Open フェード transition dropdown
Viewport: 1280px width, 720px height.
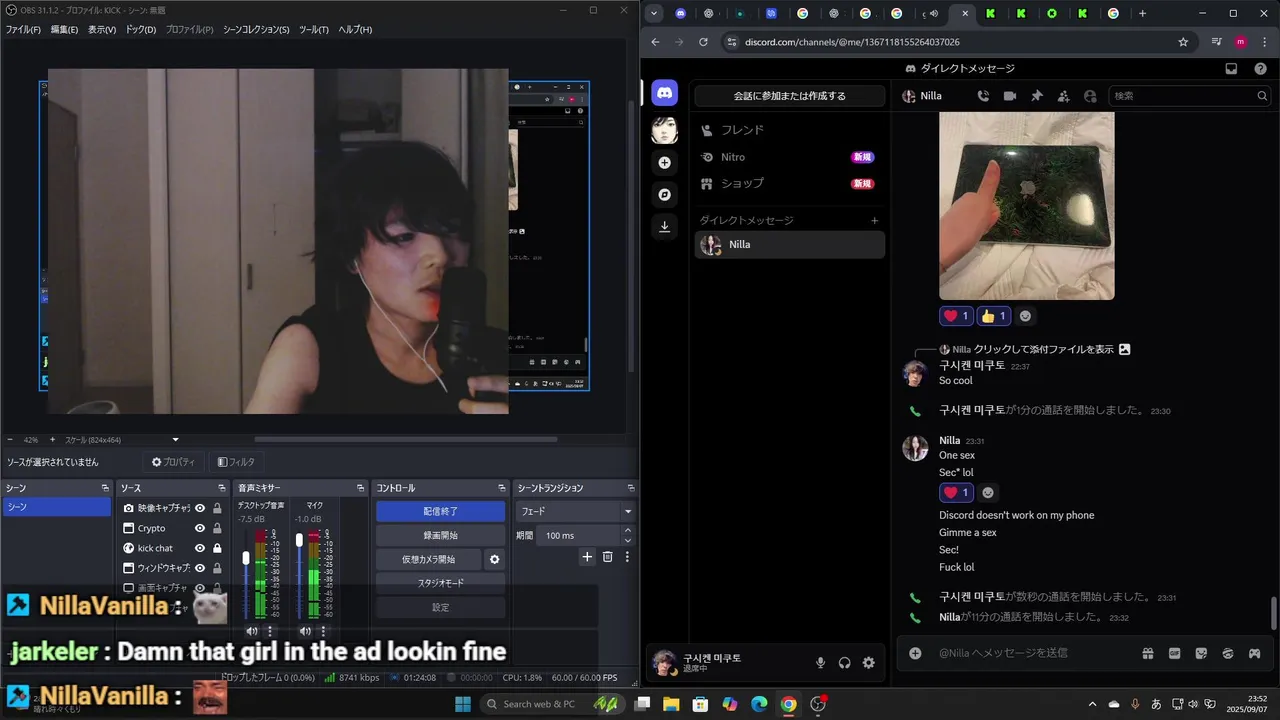pyautogui.click(x=575, y=511)
